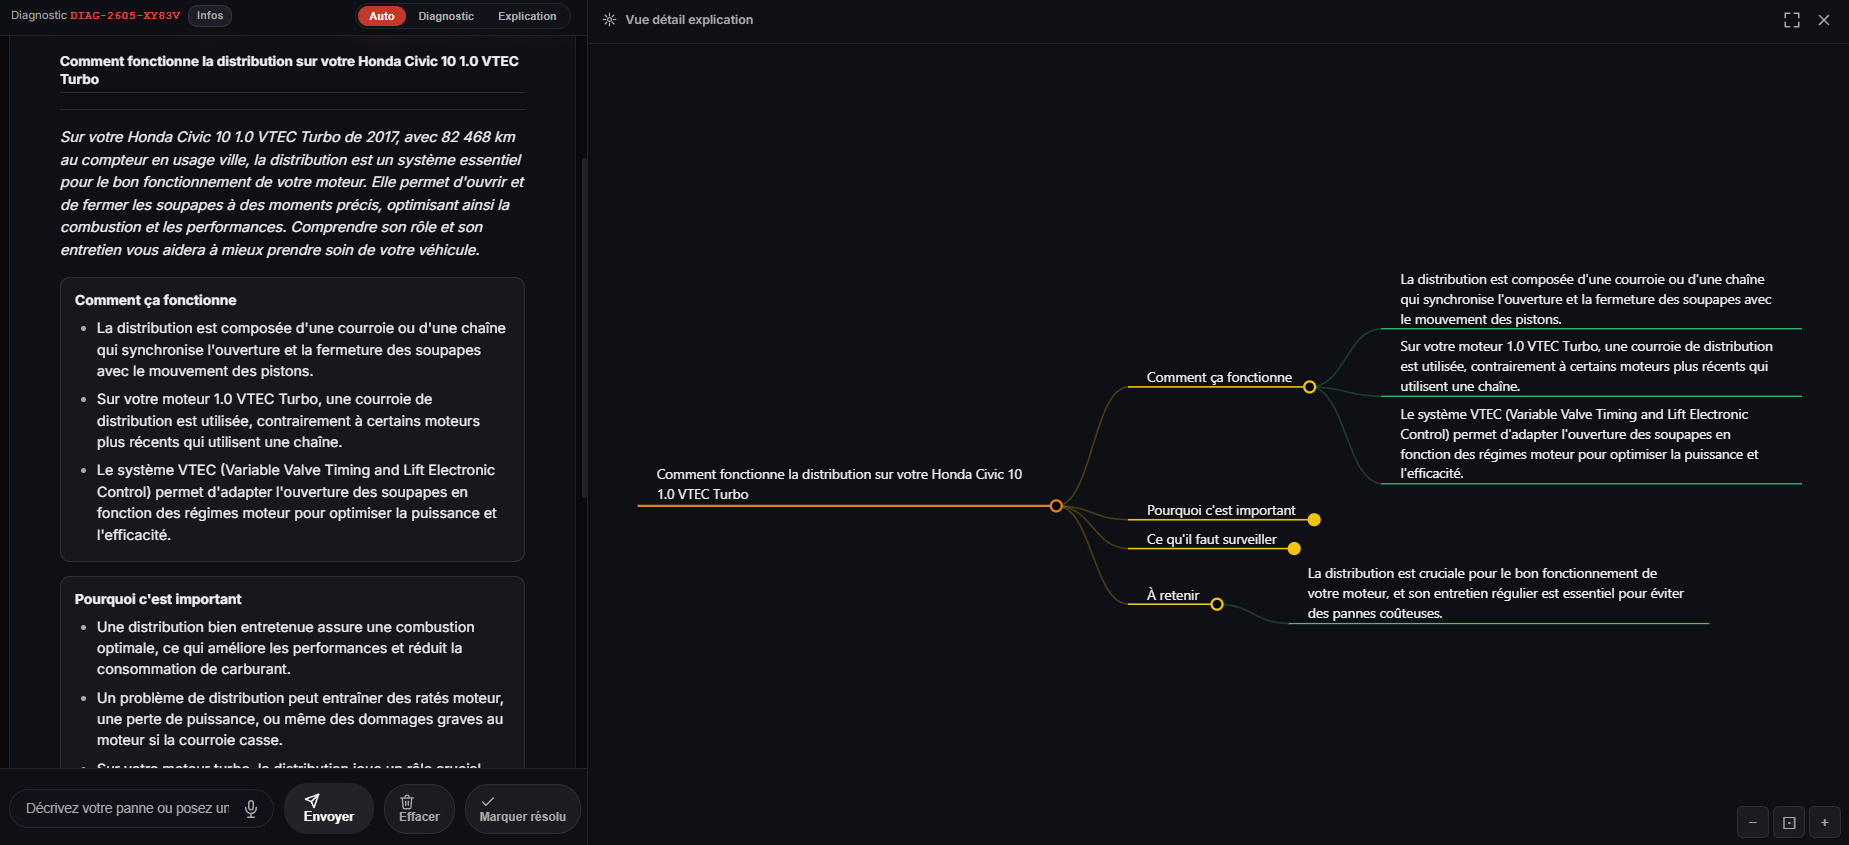1849x845 pixels.
Task: Click the italic intro paragraph starting 'Sur votre Honda'
Action: (292, 193)
